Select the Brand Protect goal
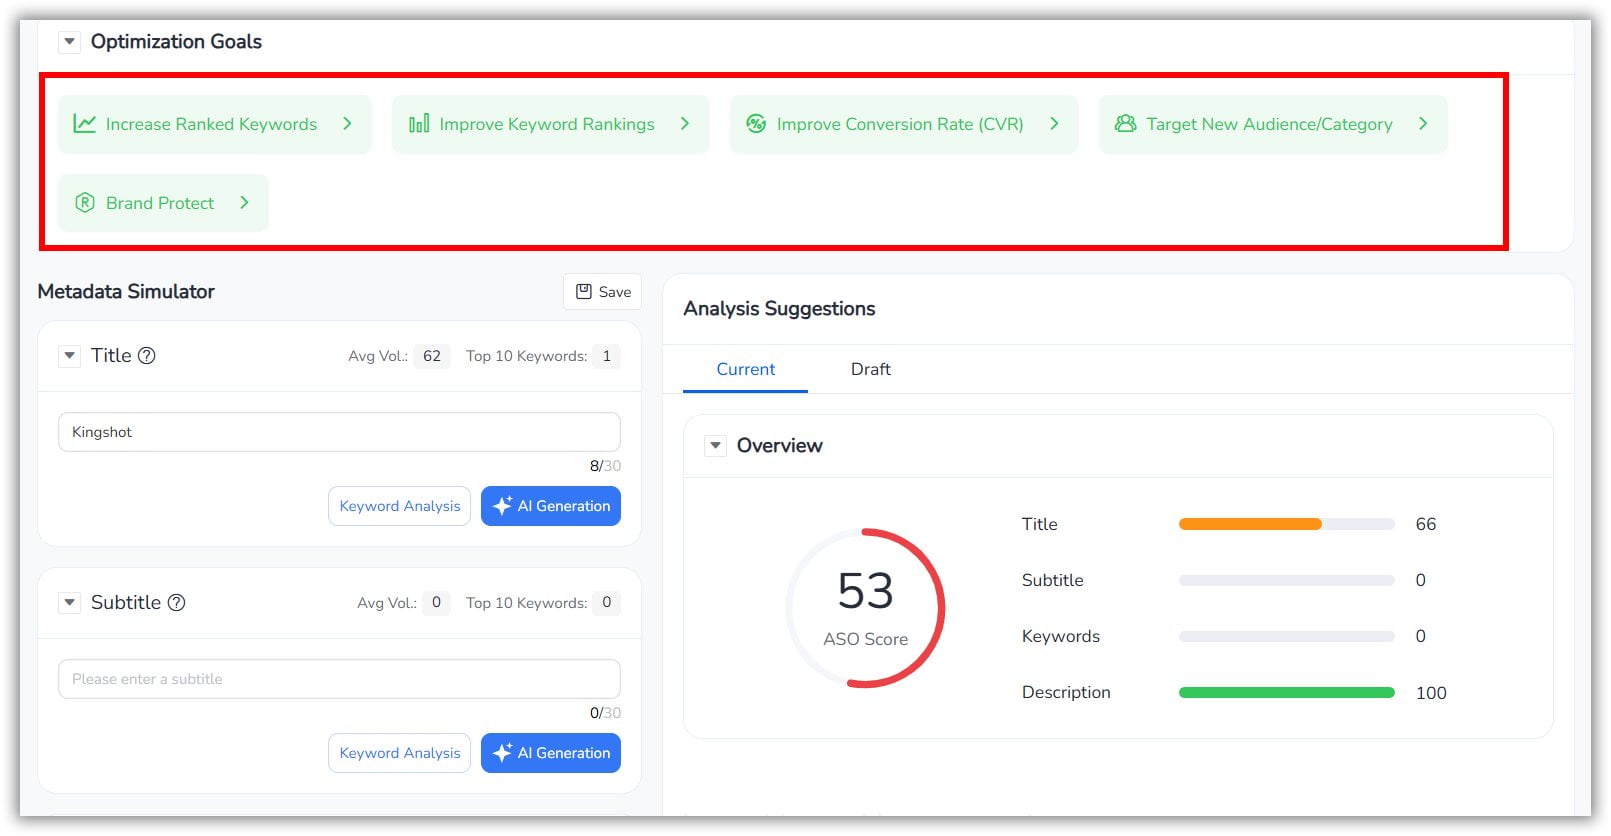 point(163,203)
